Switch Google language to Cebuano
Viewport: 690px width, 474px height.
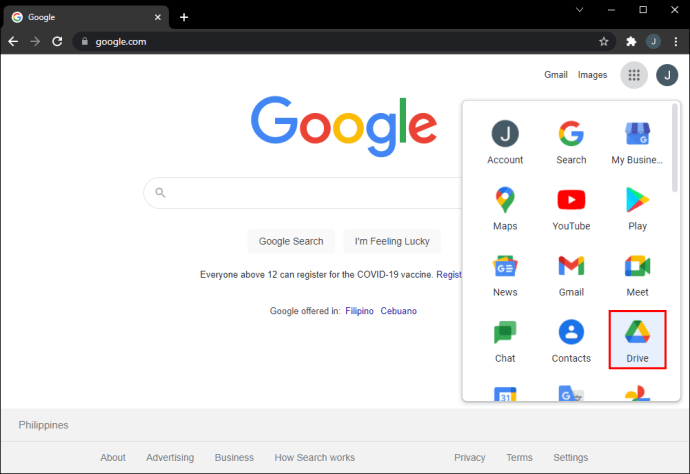[x=398, y=311]
